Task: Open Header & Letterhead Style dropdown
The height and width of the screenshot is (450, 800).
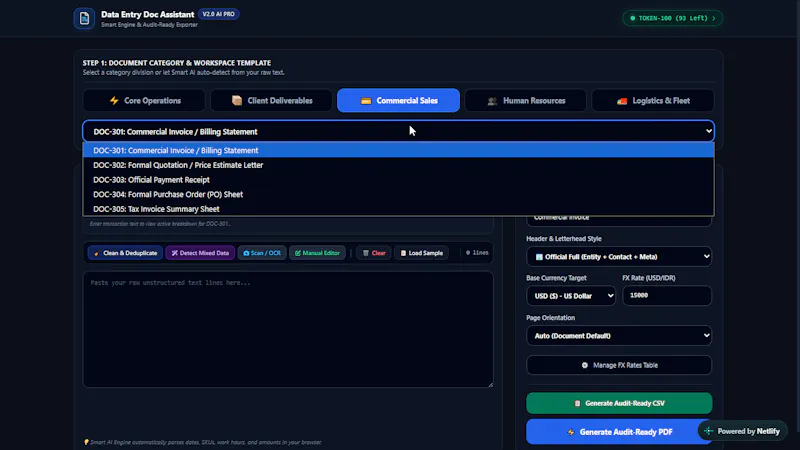Action: coord(619,257)
